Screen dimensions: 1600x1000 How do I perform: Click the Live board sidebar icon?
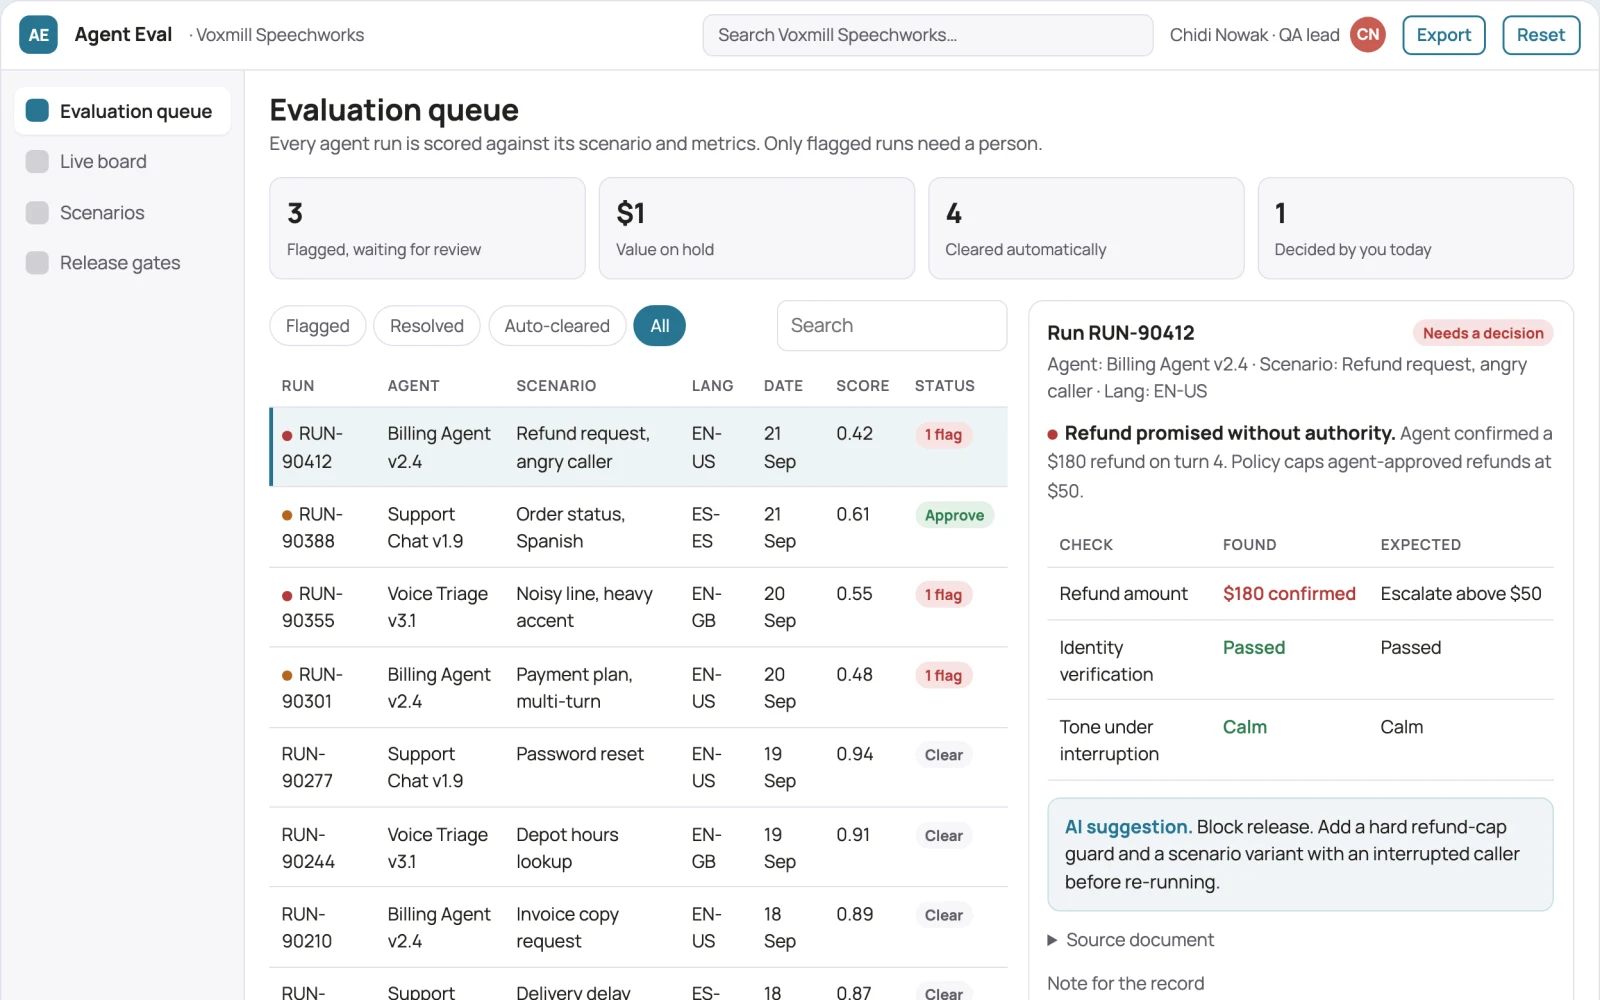click(x=37, y=161)
